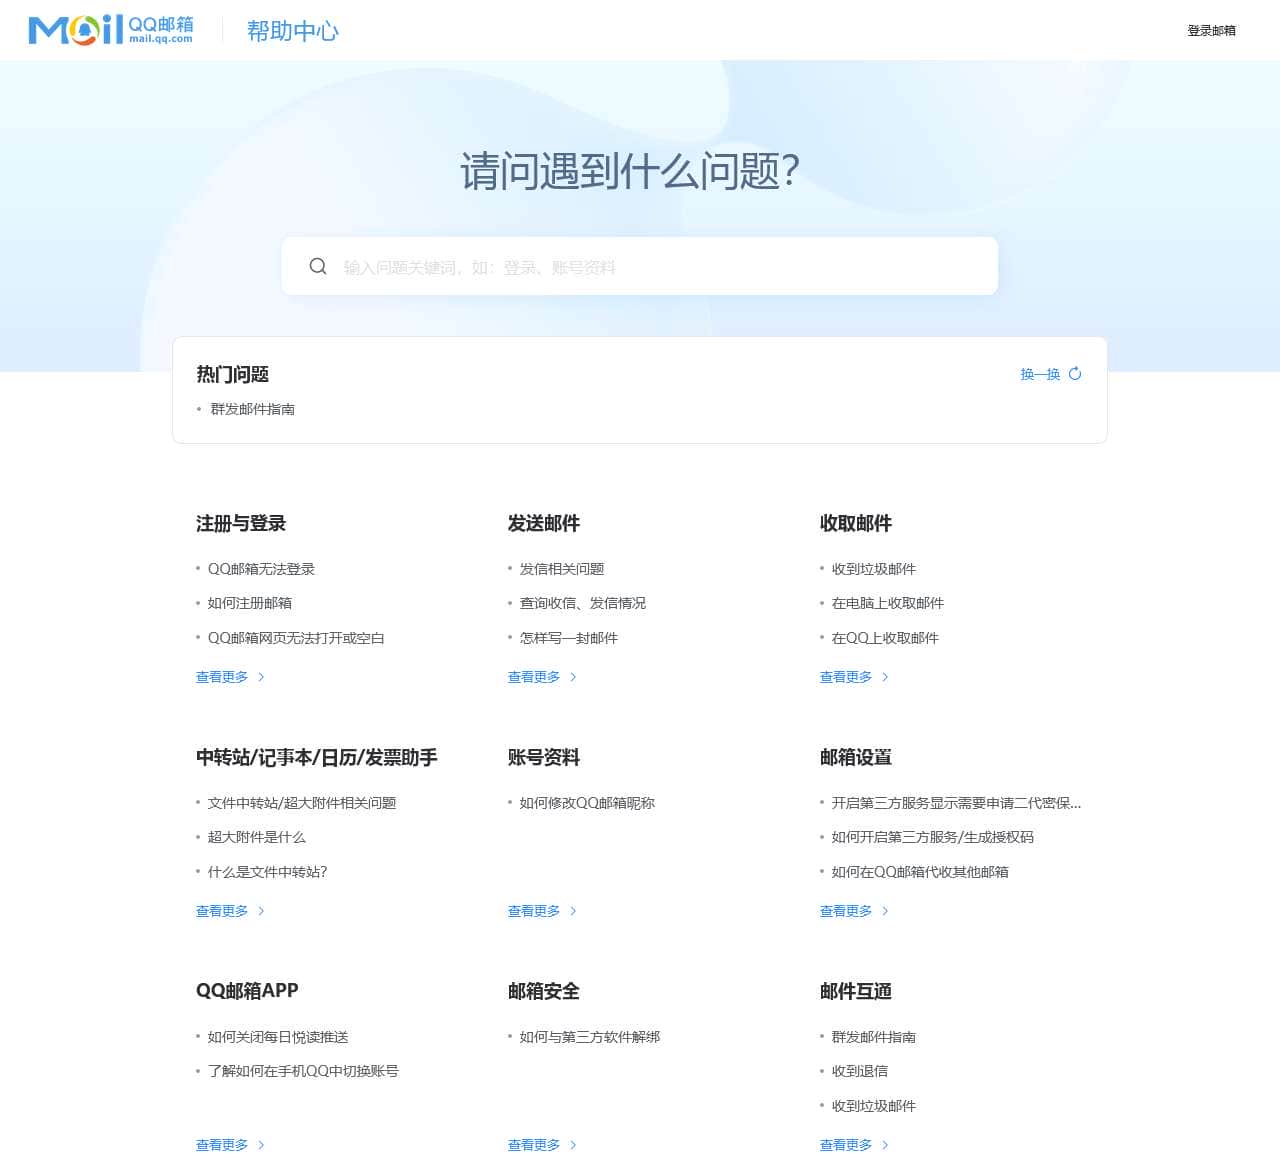Open 收到垃圾邮件 under 收取邮件
This screenshot has height=1167, width=1280.
tap(872, 568)
